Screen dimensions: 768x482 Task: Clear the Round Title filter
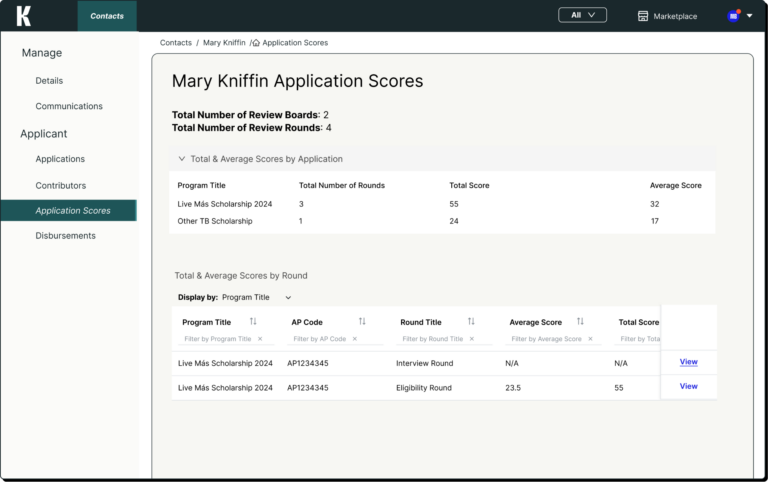tap(472, 339)
